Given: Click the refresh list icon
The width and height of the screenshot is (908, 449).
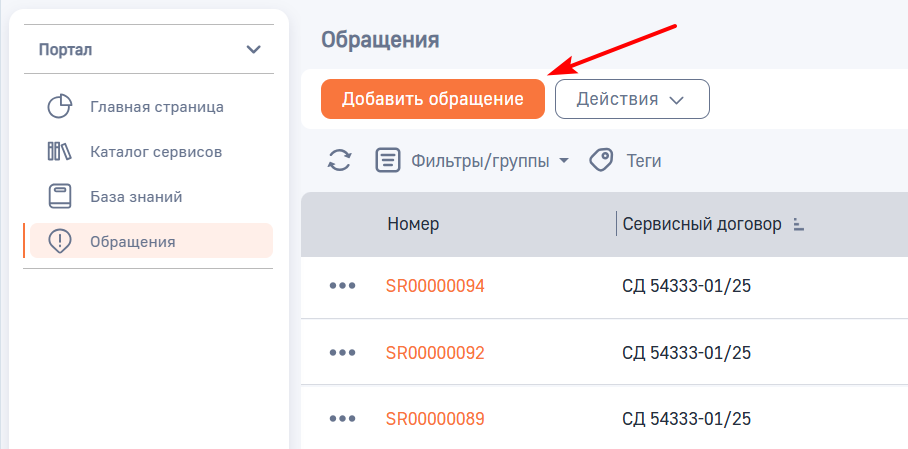Looking at the screenshot, I should click(340, 160).
